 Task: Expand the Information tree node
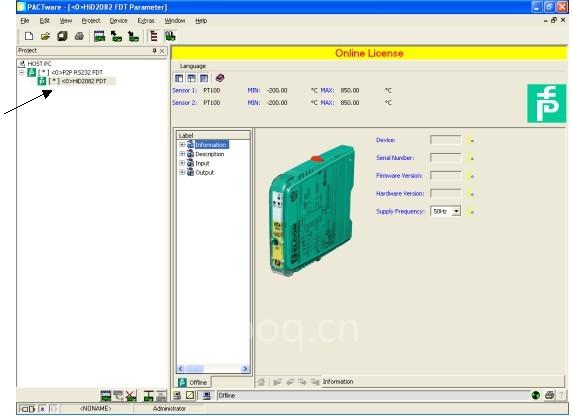tap(182, 145)
